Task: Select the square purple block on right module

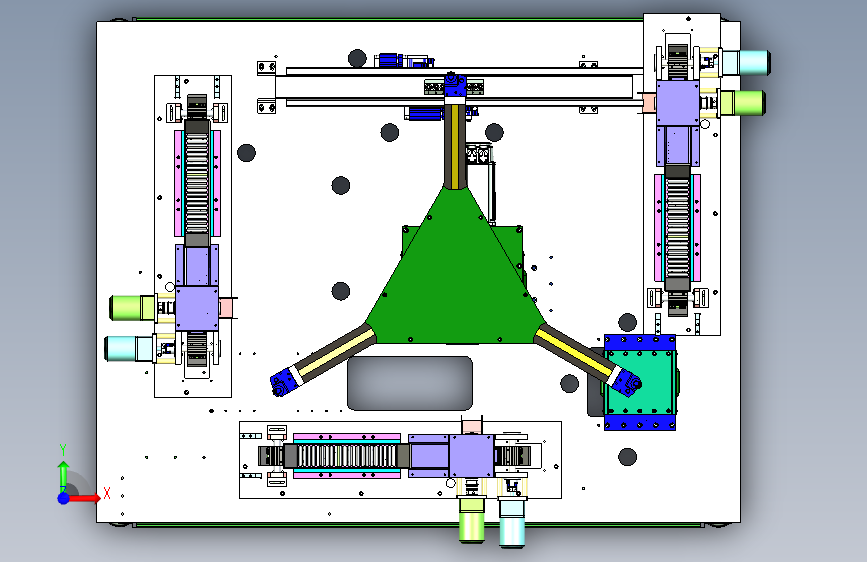Action: pyautogui.click(x=678, y=103)
